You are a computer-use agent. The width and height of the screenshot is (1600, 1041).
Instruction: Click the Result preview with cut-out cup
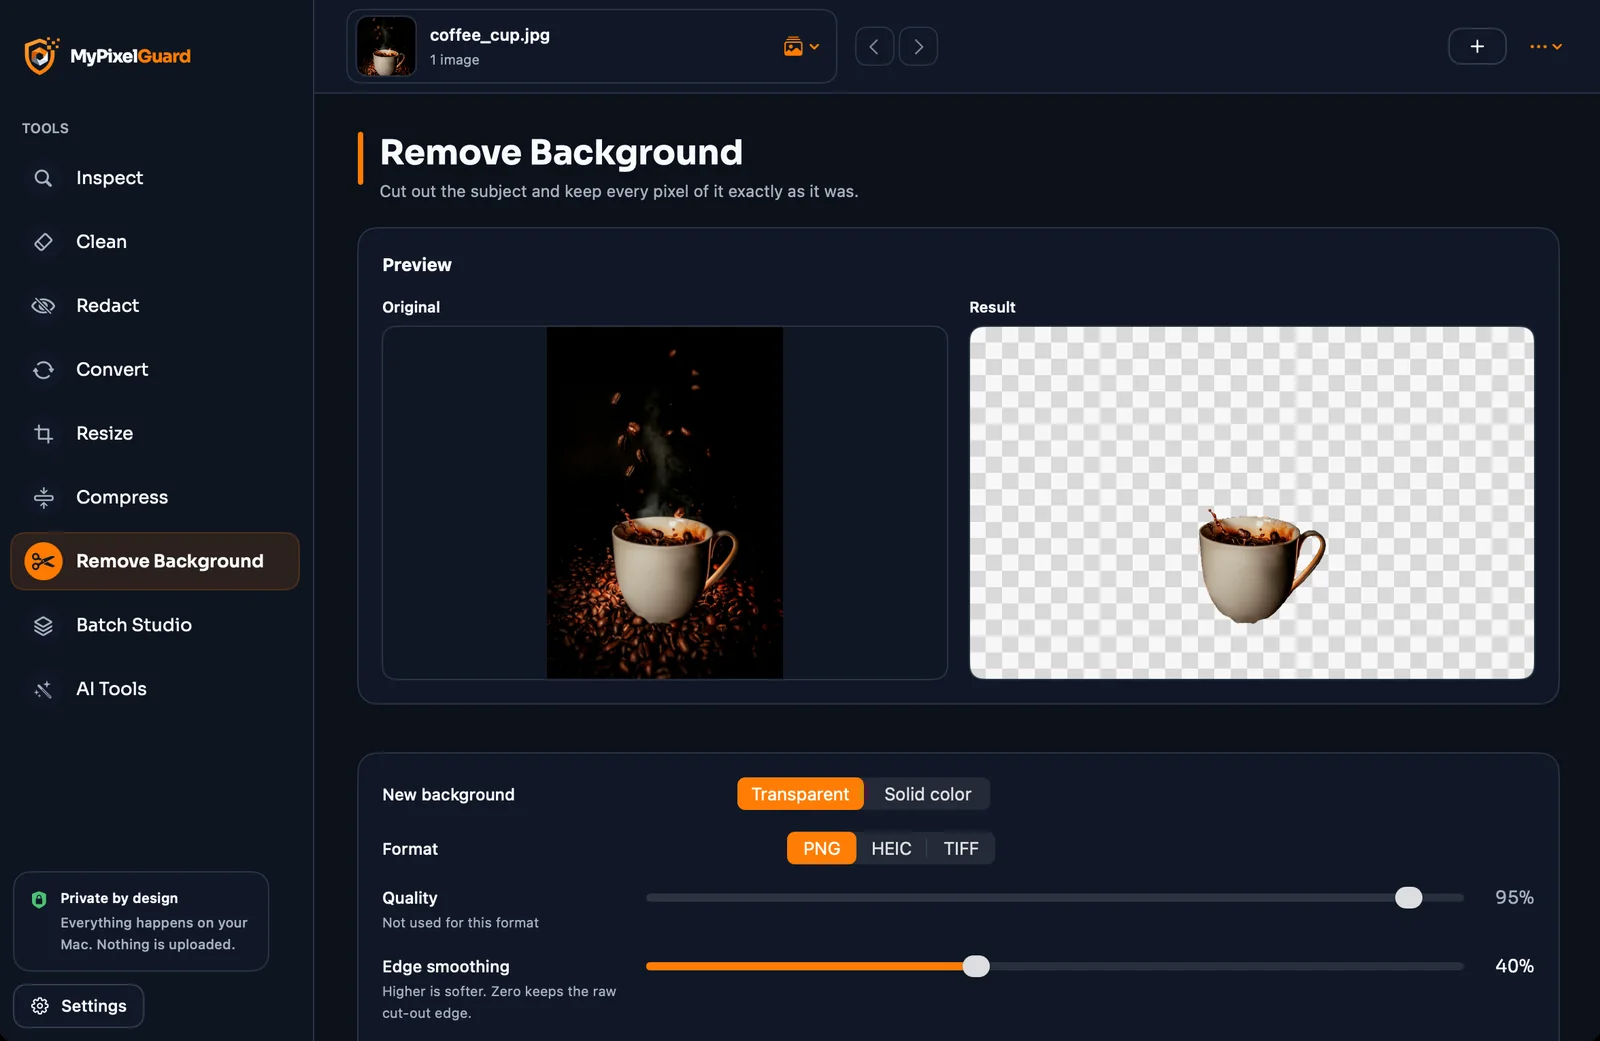[1251, 503]
